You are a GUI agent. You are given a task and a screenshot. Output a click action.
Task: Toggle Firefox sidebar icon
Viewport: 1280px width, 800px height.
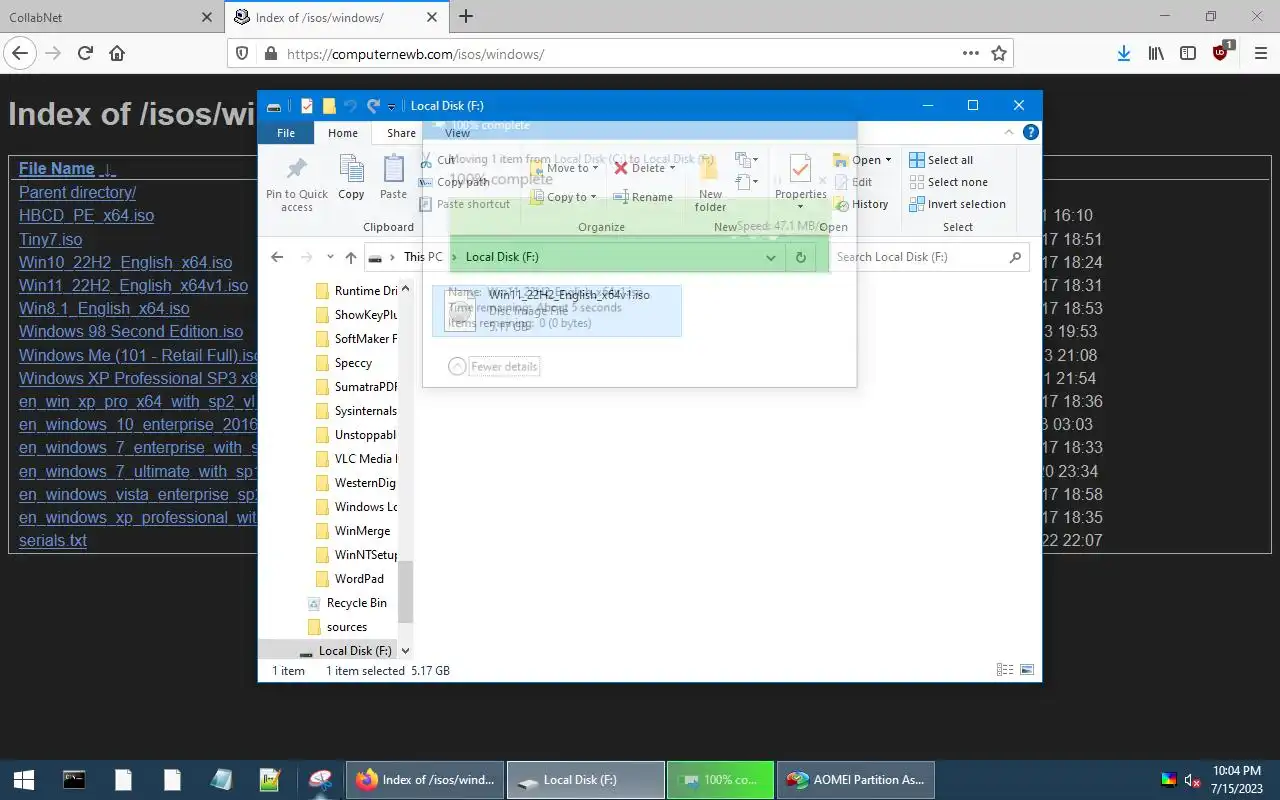pos(1188,54)
